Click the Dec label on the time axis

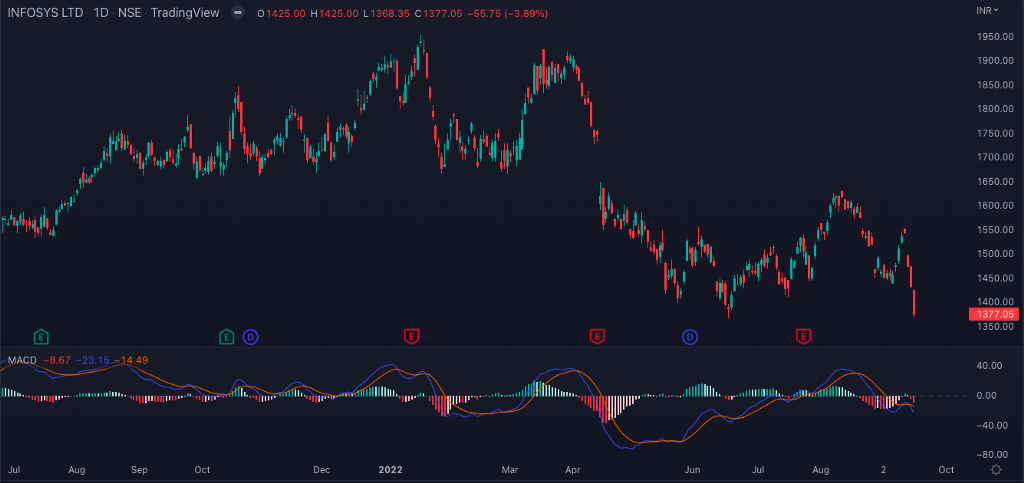click(x=321, y=470)
